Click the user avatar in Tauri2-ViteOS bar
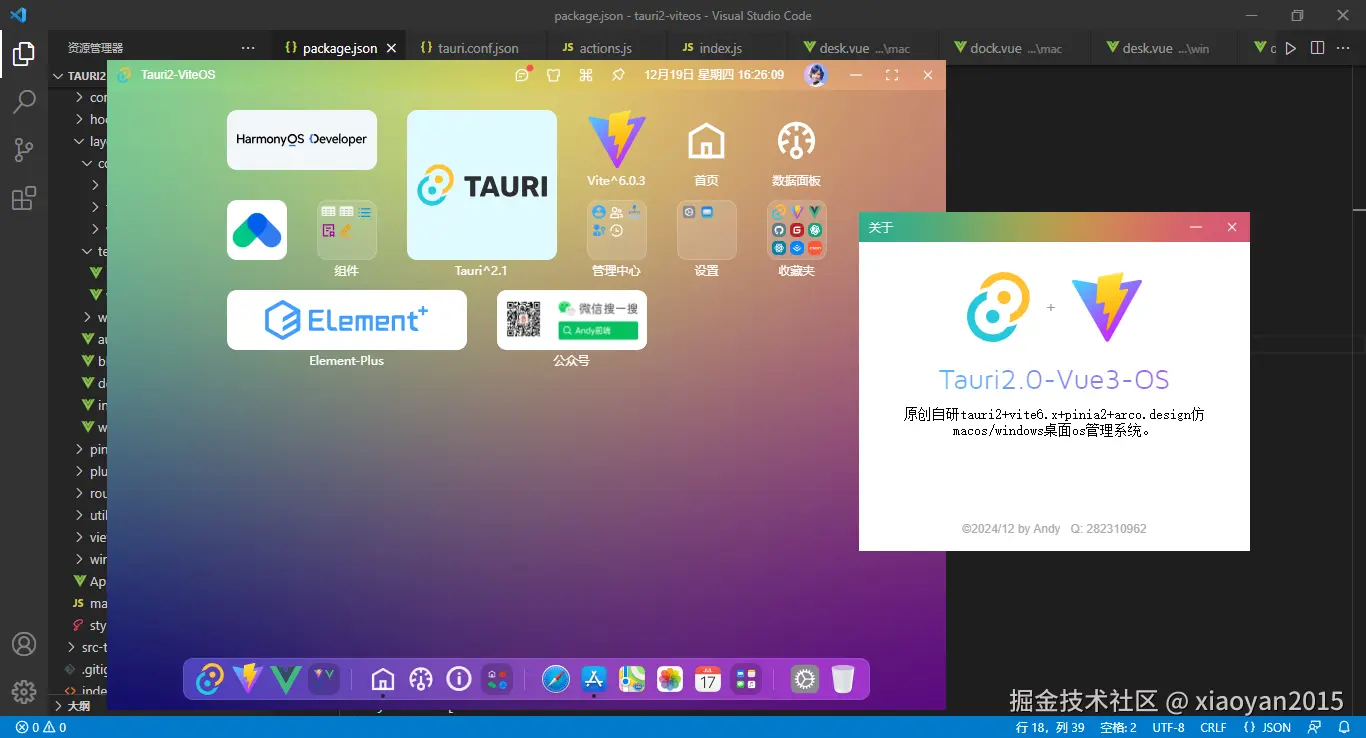The height and width of the screenshot is (738, 1366). [x=816, y=75]
